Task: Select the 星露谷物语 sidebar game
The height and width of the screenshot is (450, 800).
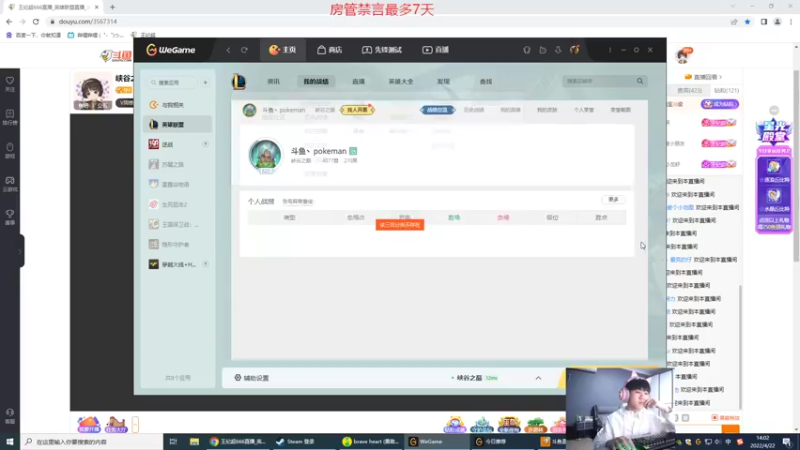Action: coord(178,184)
